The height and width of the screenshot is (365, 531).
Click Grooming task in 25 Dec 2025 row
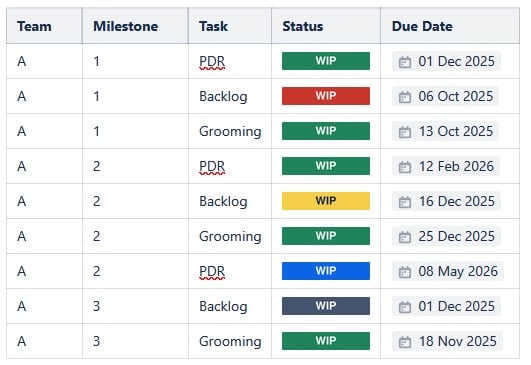[230, 237]
